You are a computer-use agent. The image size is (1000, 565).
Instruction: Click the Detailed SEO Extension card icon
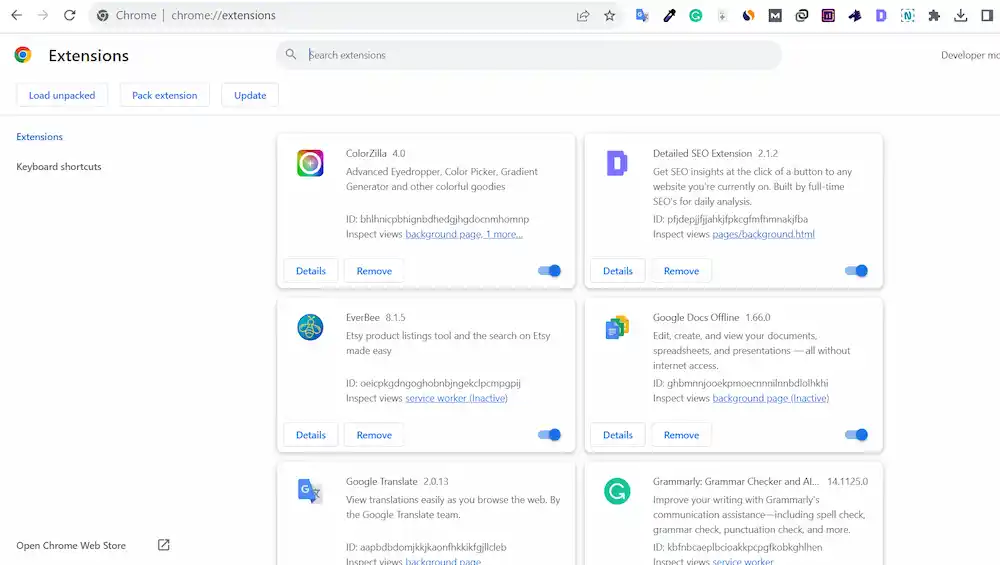617,163
